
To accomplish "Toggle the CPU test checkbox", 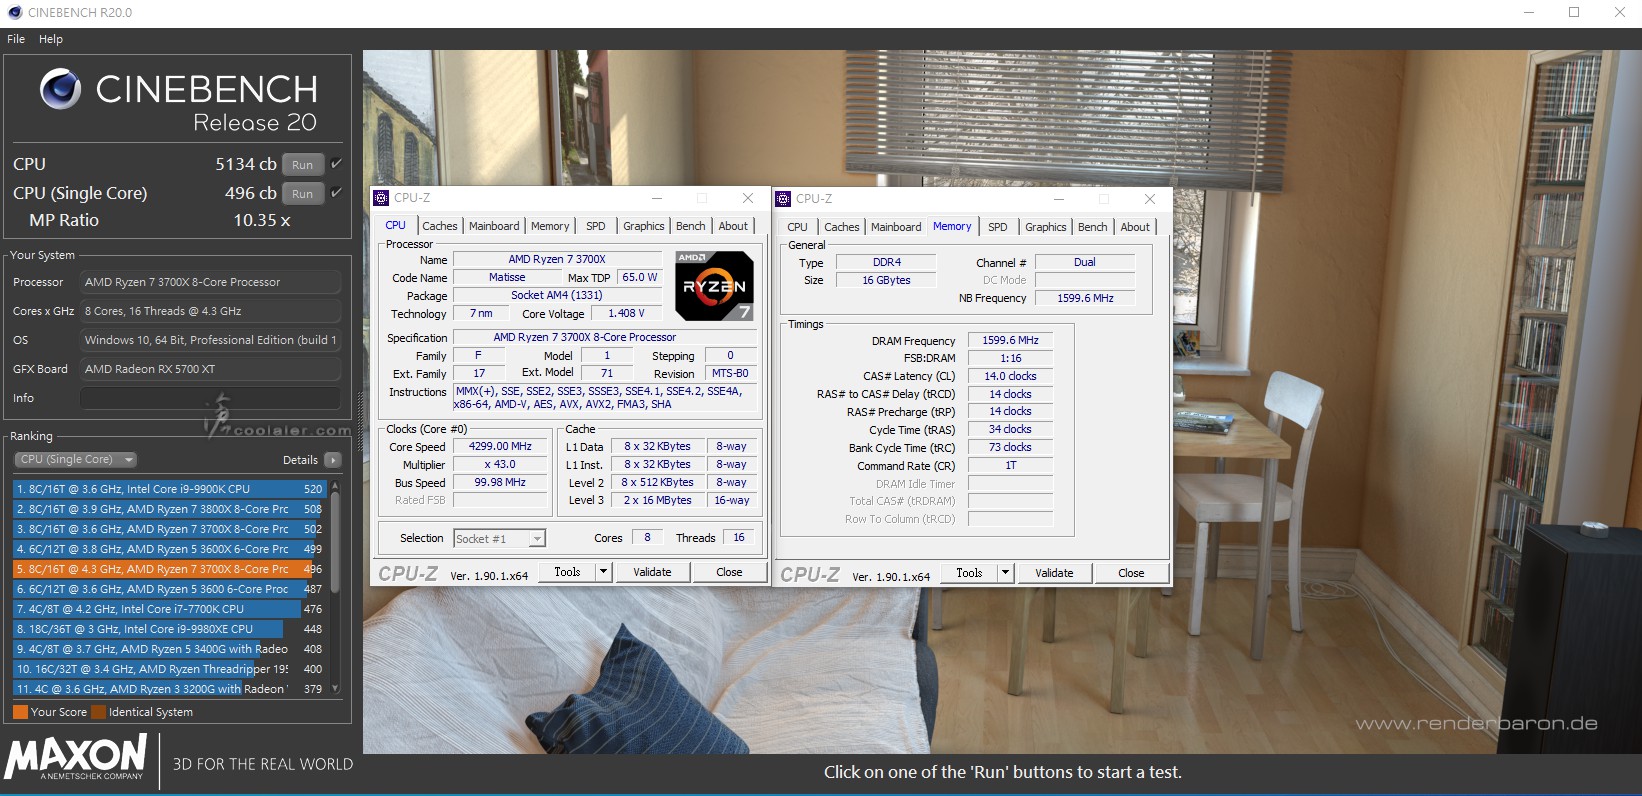I will pos(336,163).
